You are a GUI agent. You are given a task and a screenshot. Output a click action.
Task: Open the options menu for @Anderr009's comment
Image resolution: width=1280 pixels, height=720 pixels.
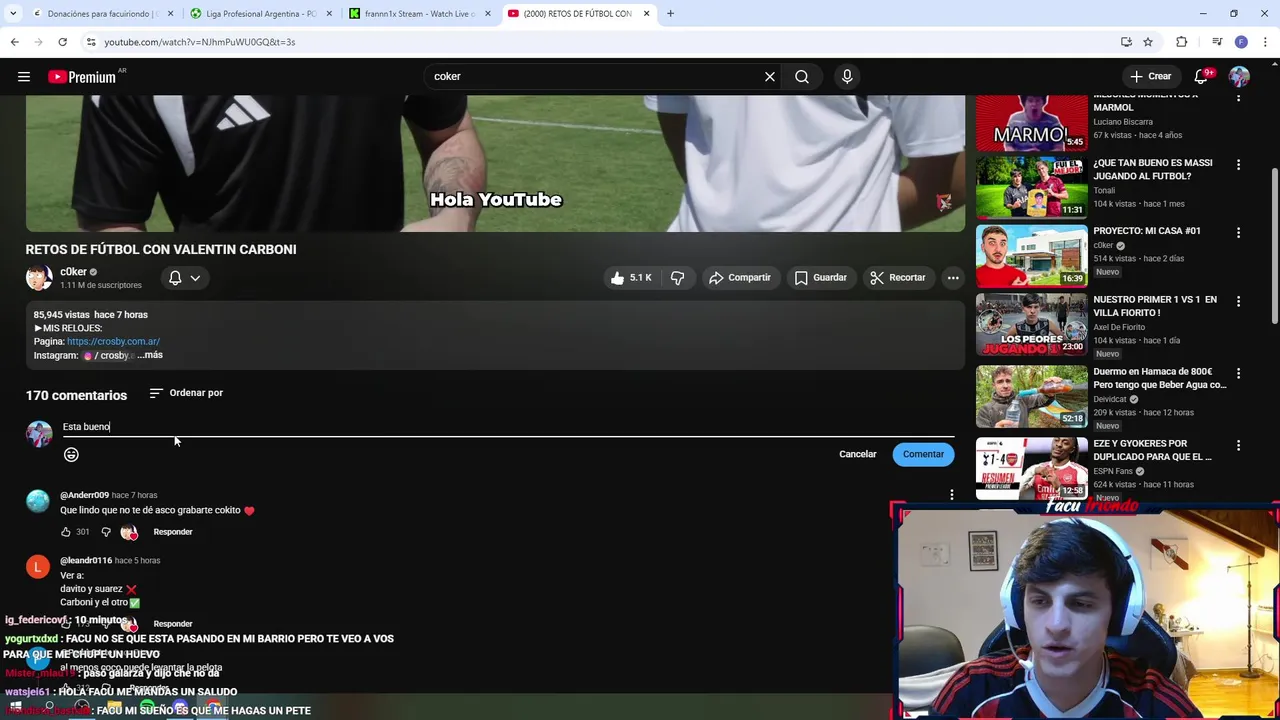tap(952, 495)
